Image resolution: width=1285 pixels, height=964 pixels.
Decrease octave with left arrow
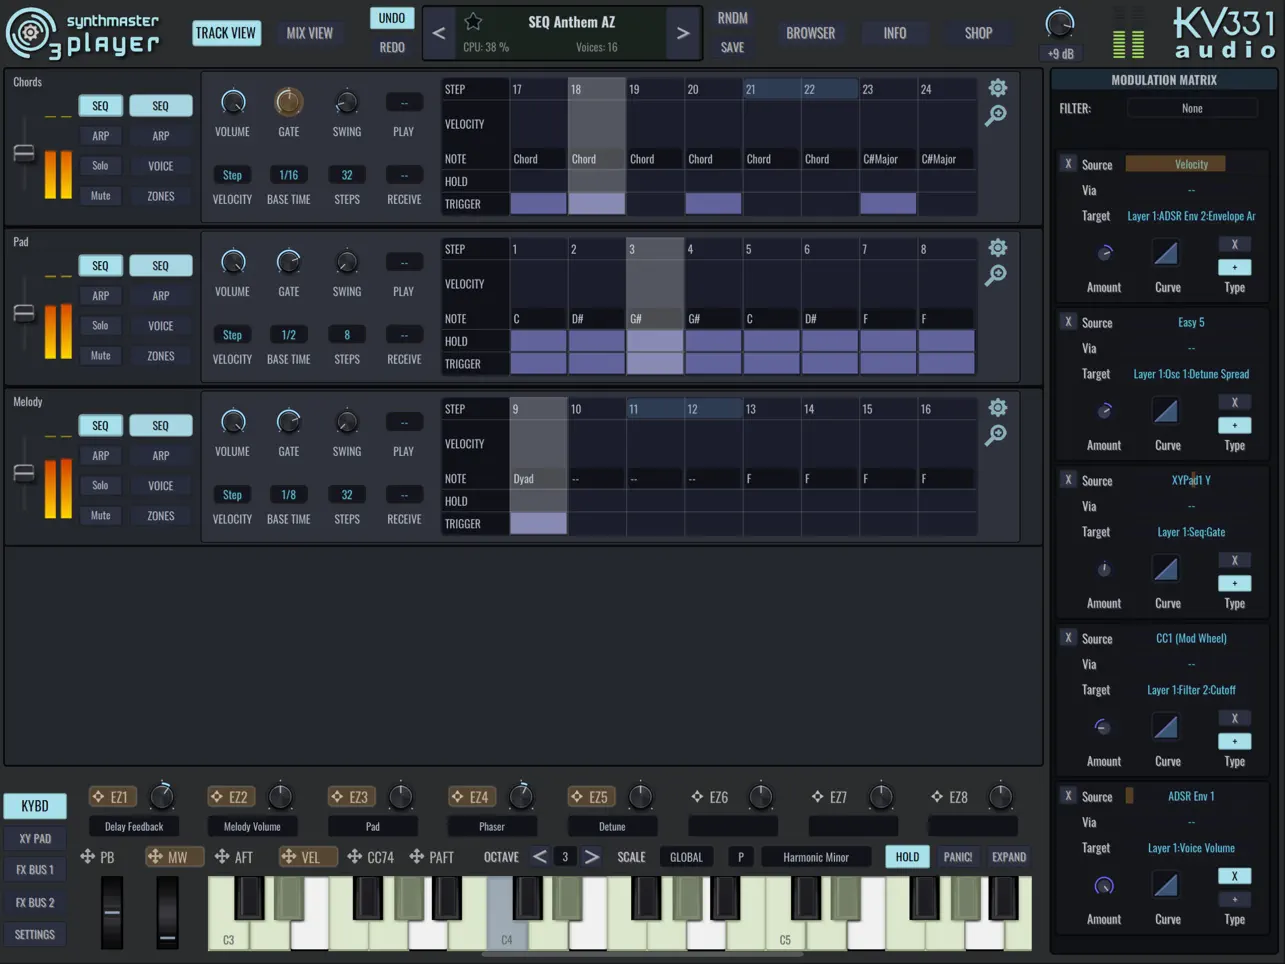click(540, 857)
